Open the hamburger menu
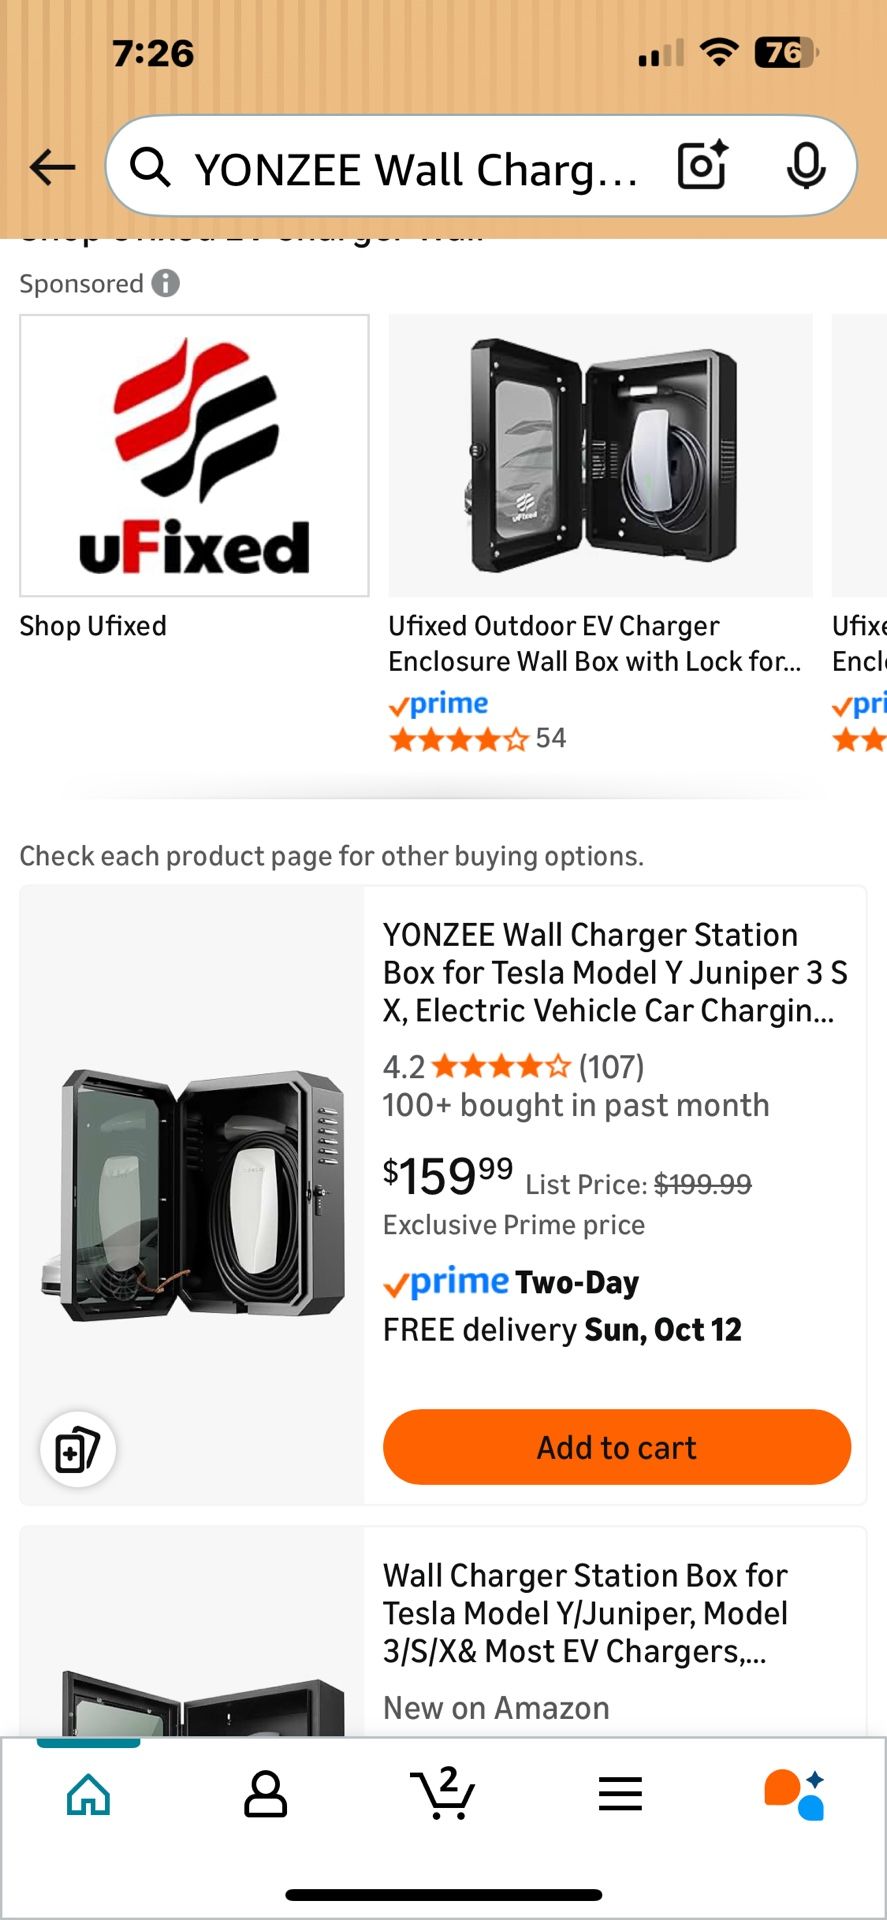 619,1793
